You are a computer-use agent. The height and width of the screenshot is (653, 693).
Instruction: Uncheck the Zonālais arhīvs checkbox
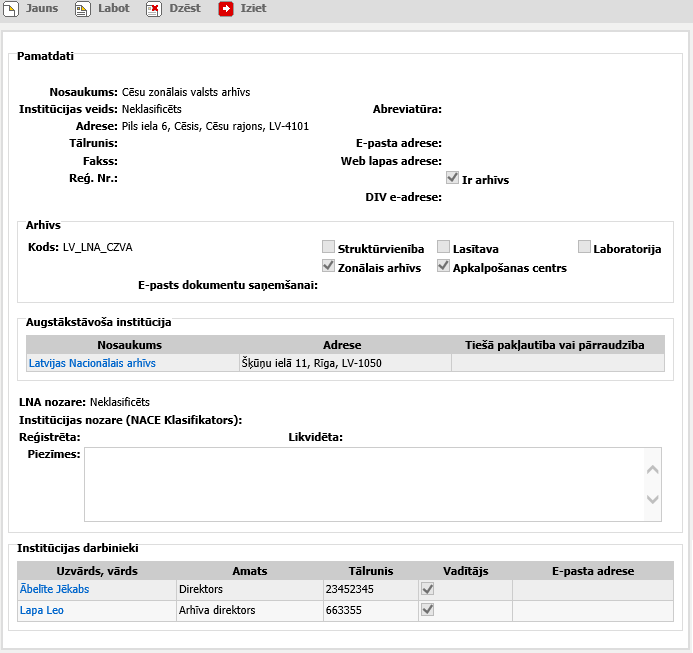[x=328, y=267]
